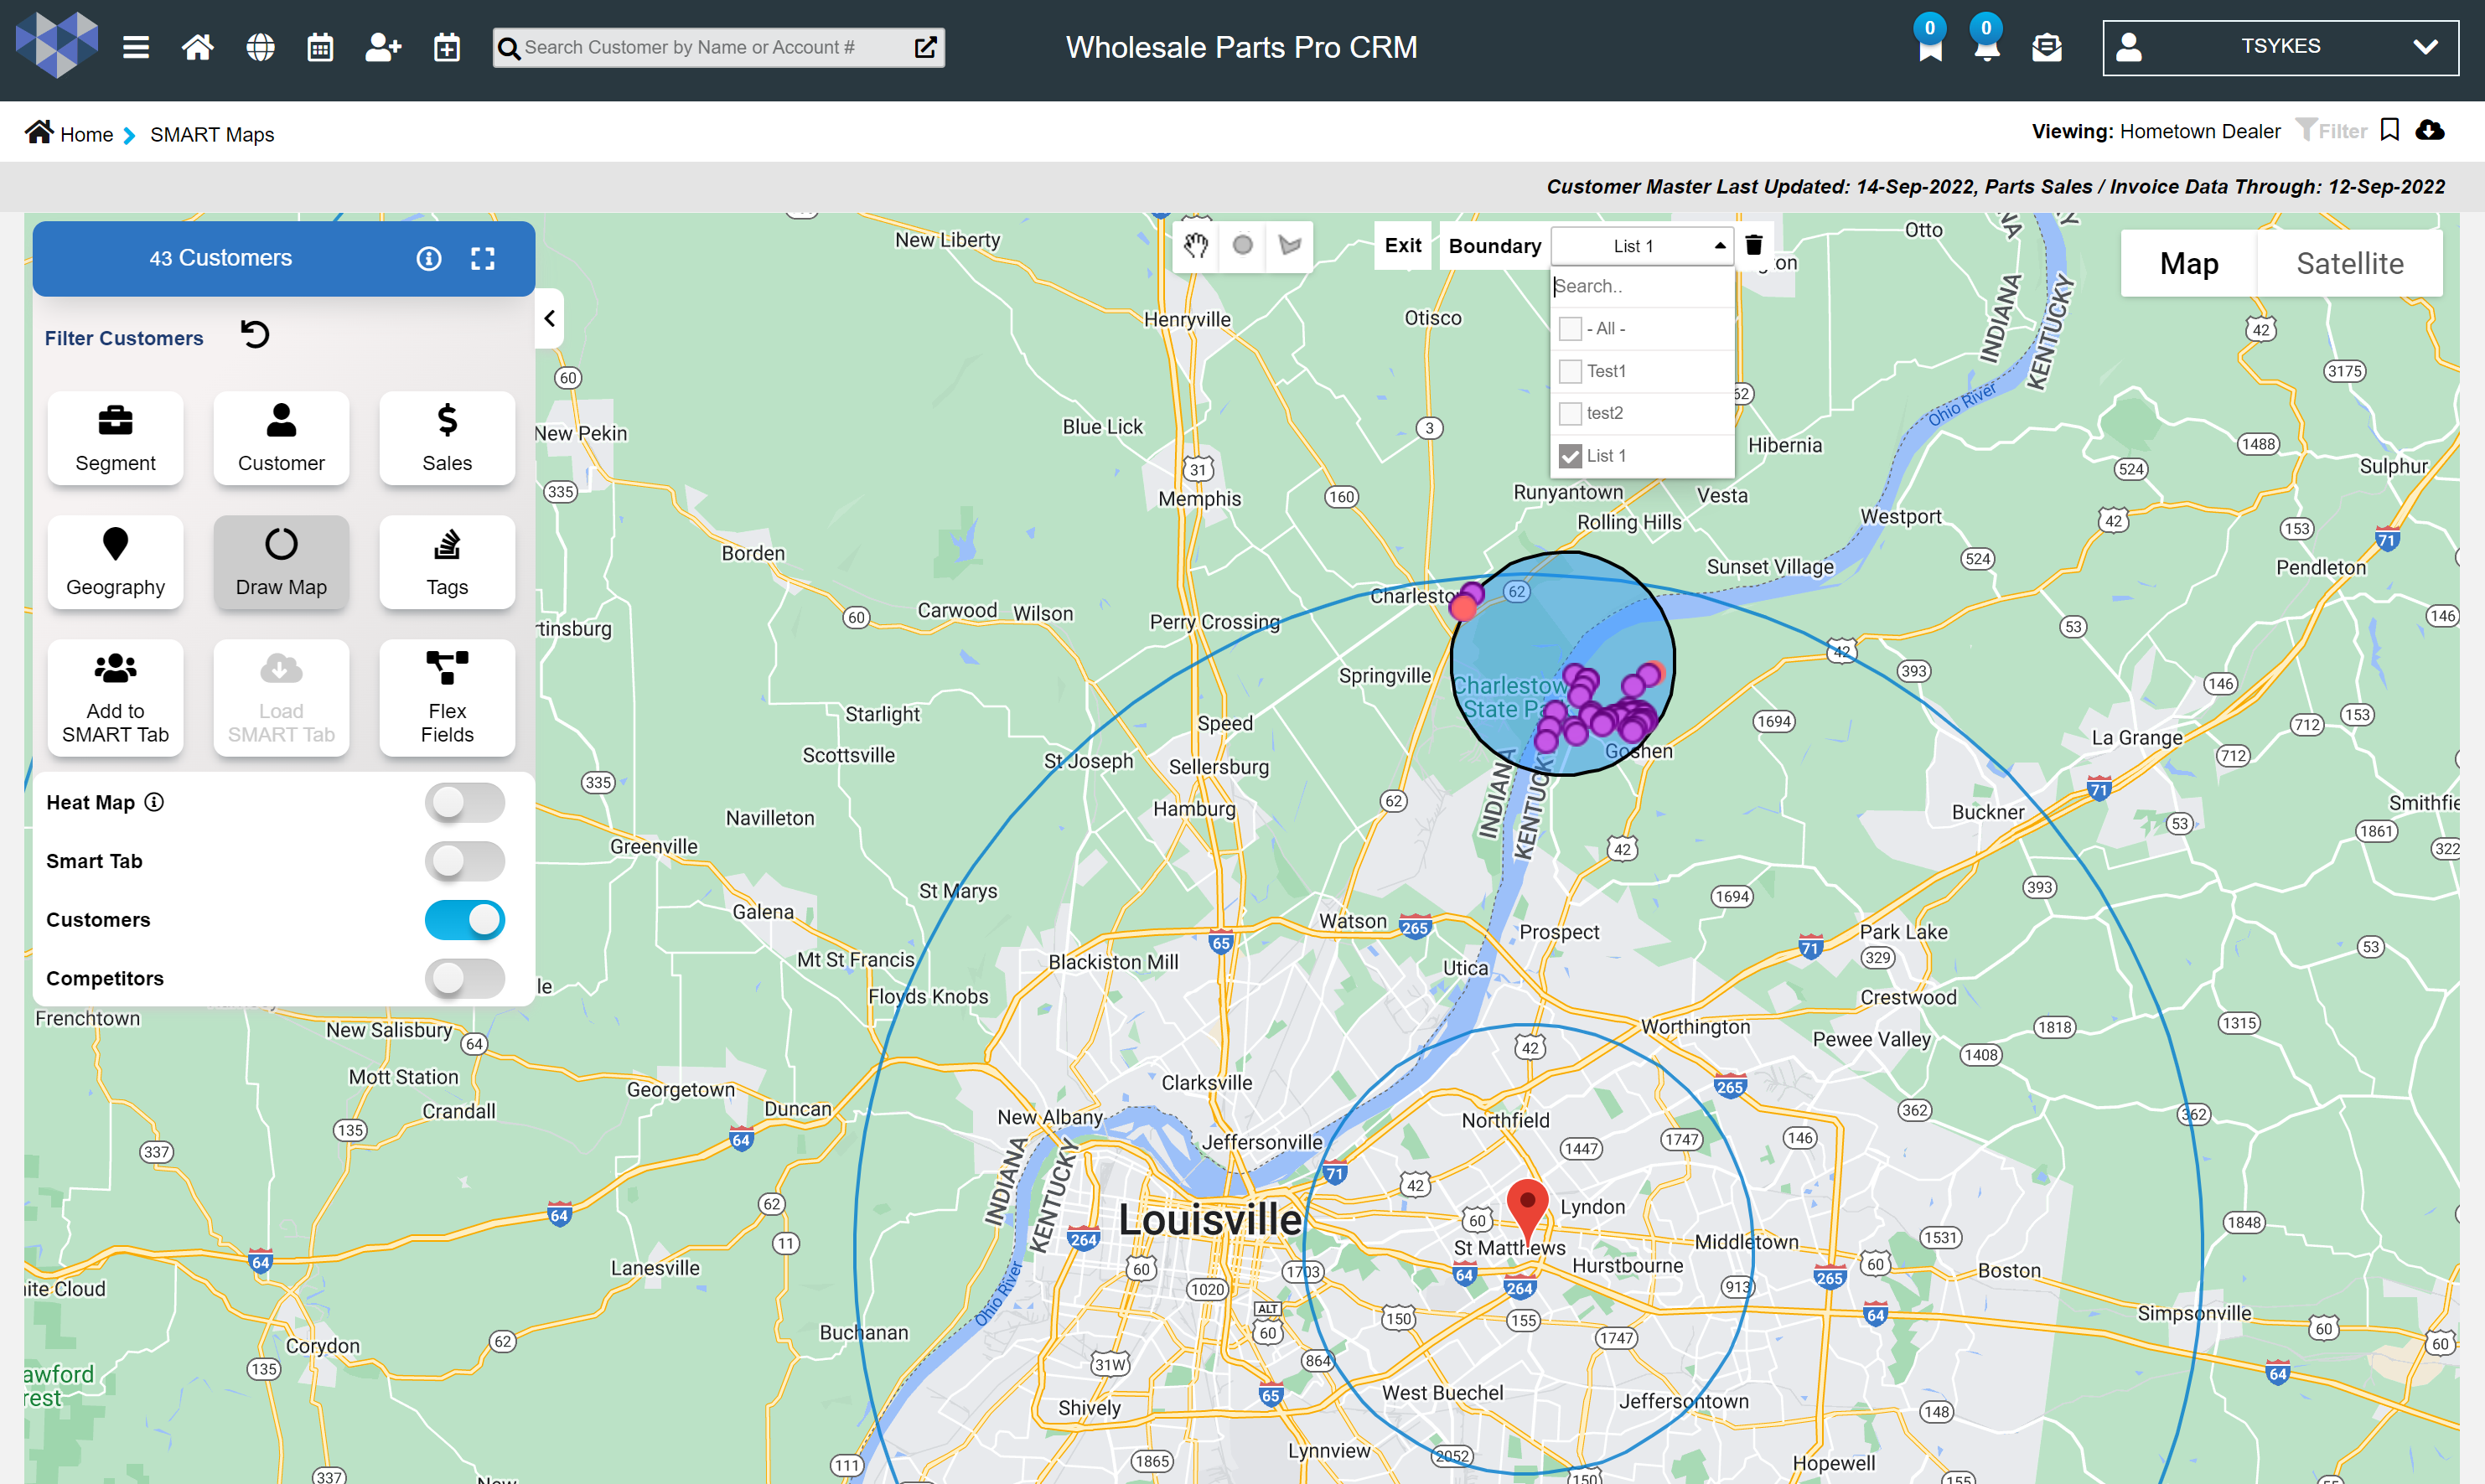2485x1484 pixels.
Task: Click the Home breadcrumb link
Action: coord(86,134)
